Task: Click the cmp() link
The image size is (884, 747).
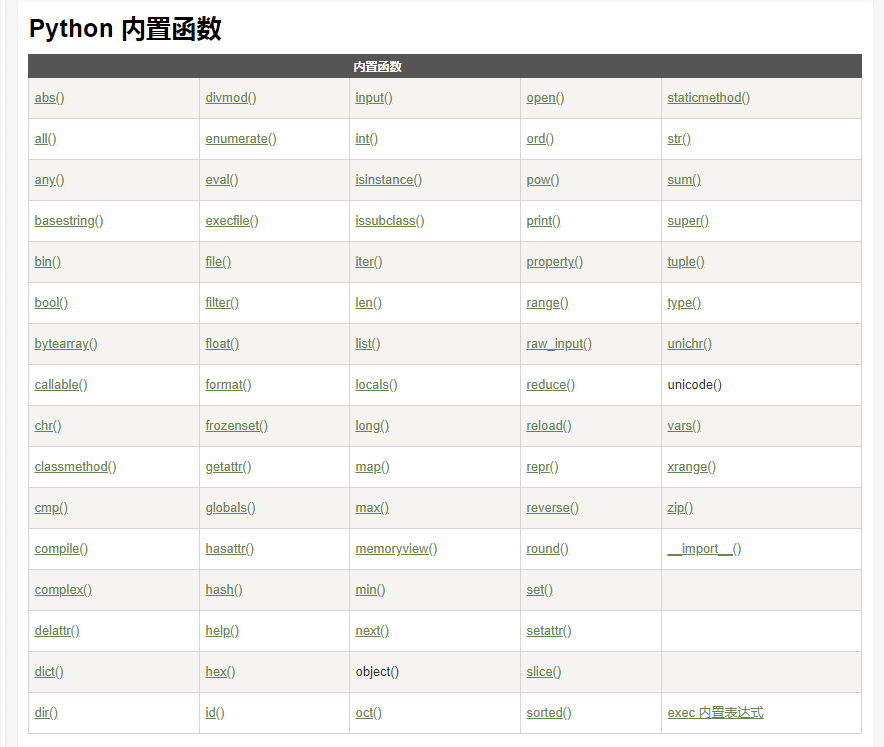Action: point(51,508)
